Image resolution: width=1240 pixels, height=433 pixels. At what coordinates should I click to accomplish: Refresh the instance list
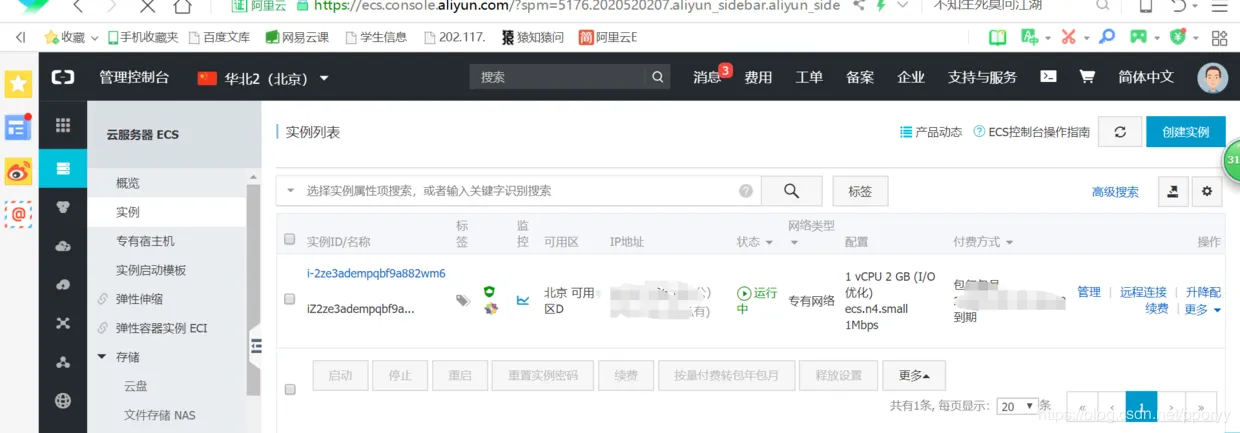pos(1120,132)
